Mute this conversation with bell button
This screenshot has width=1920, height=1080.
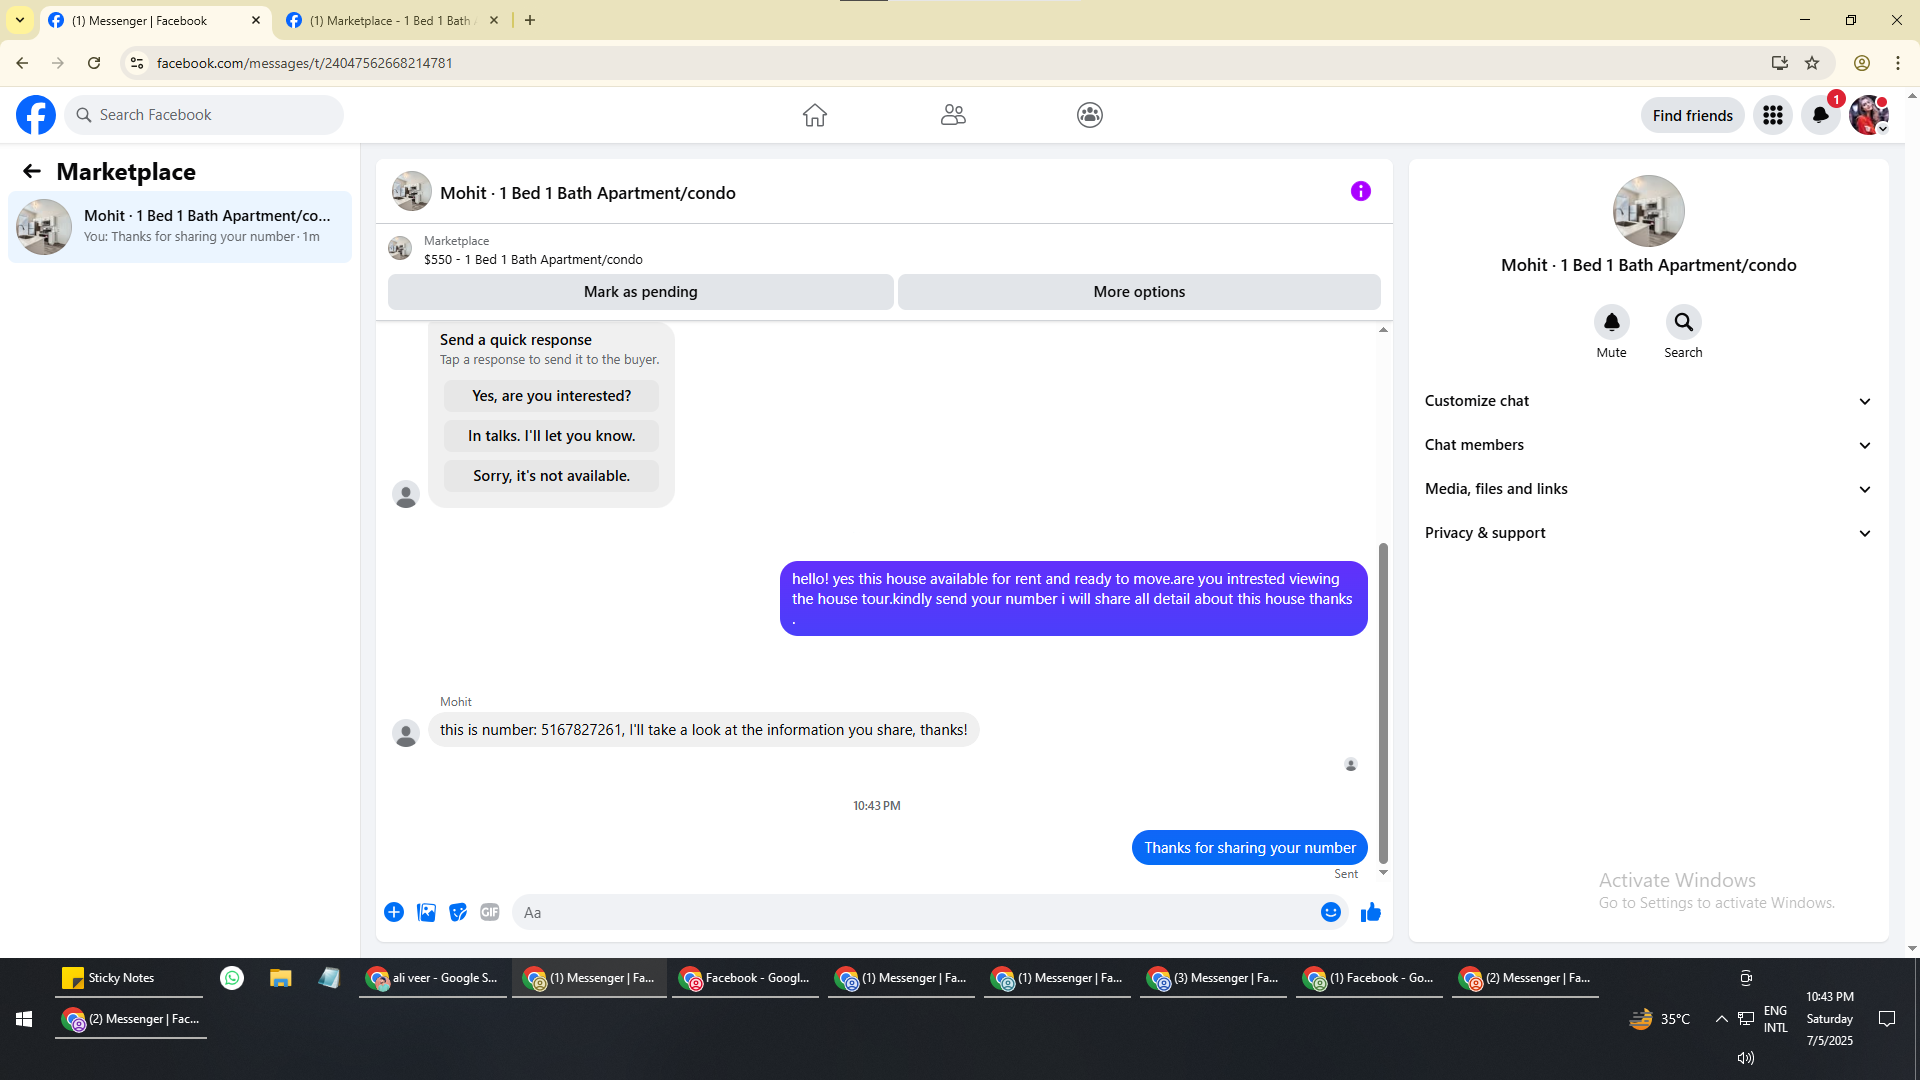point(1611,323)
